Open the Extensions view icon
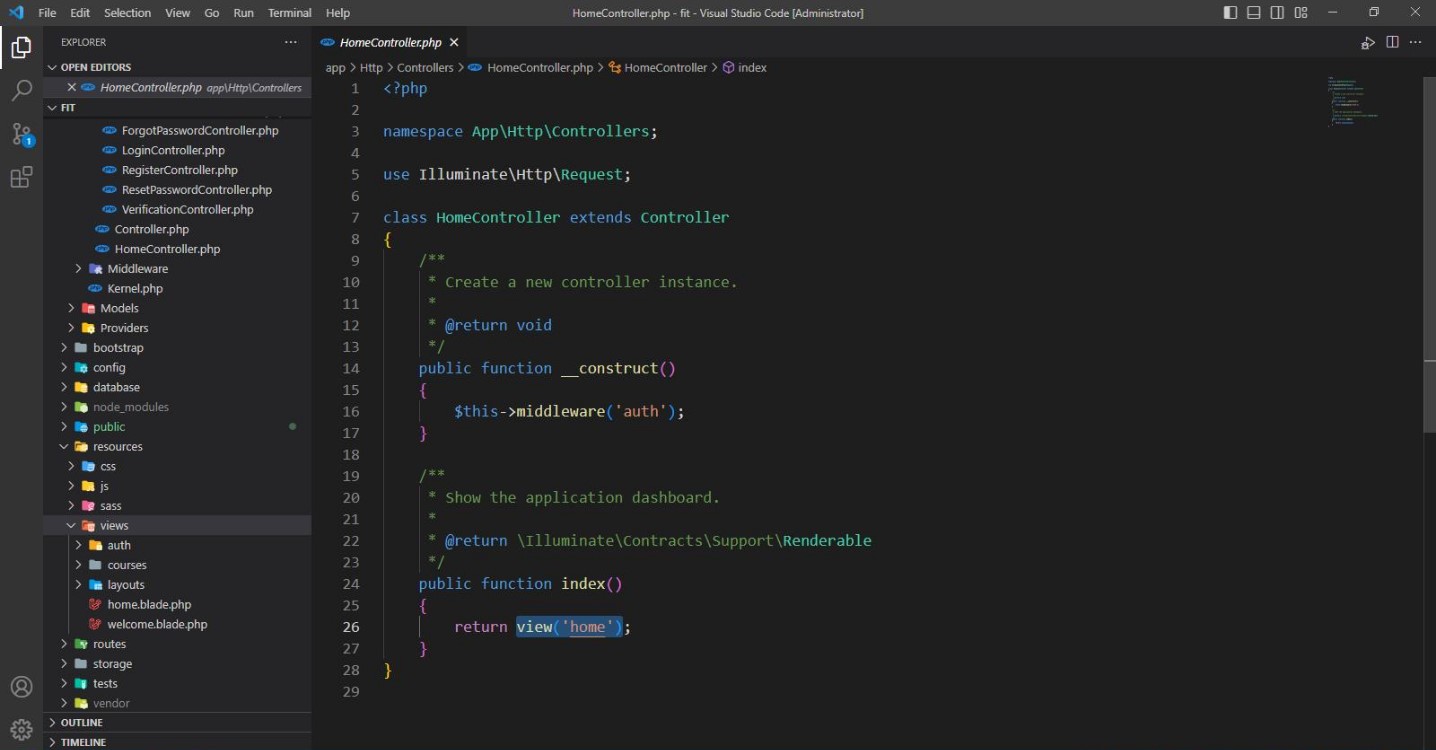The height and width of the screenshot is (750, 1436). pyautogui.click(x=21, y=178)
